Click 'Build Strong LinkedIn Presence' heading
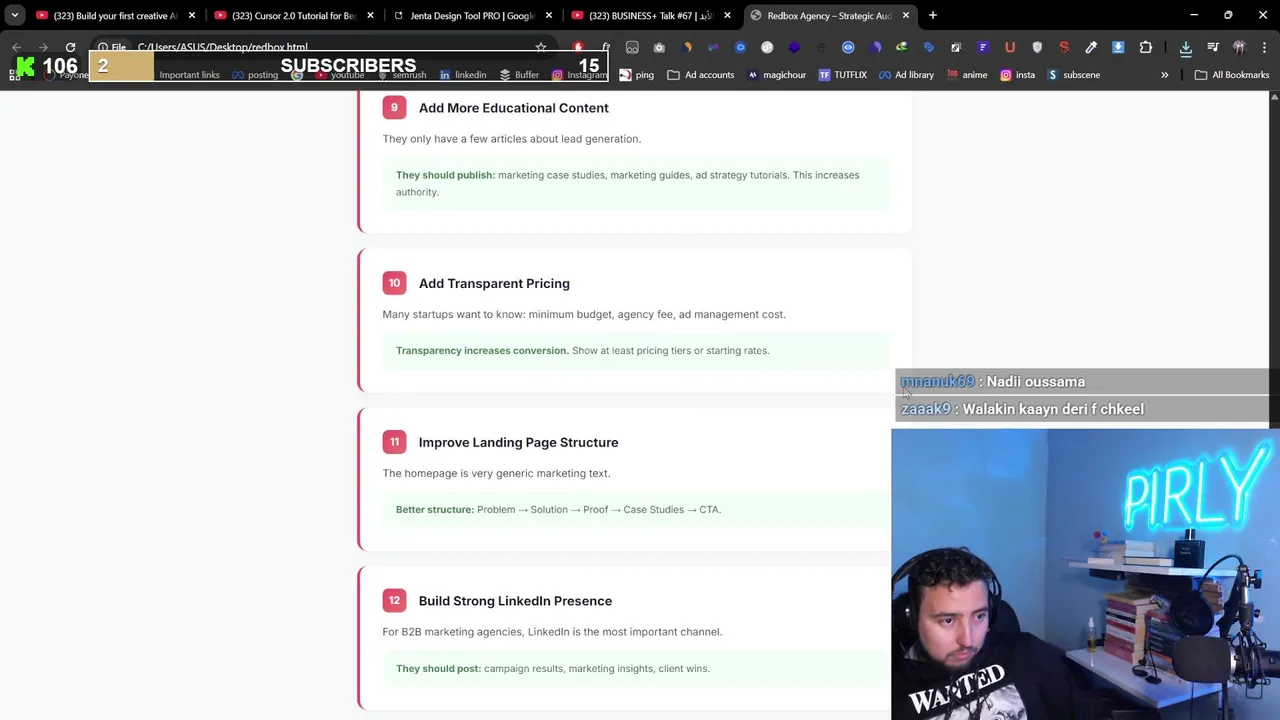This screenshot has height=720, width=1280. click(x=515, y=601)
